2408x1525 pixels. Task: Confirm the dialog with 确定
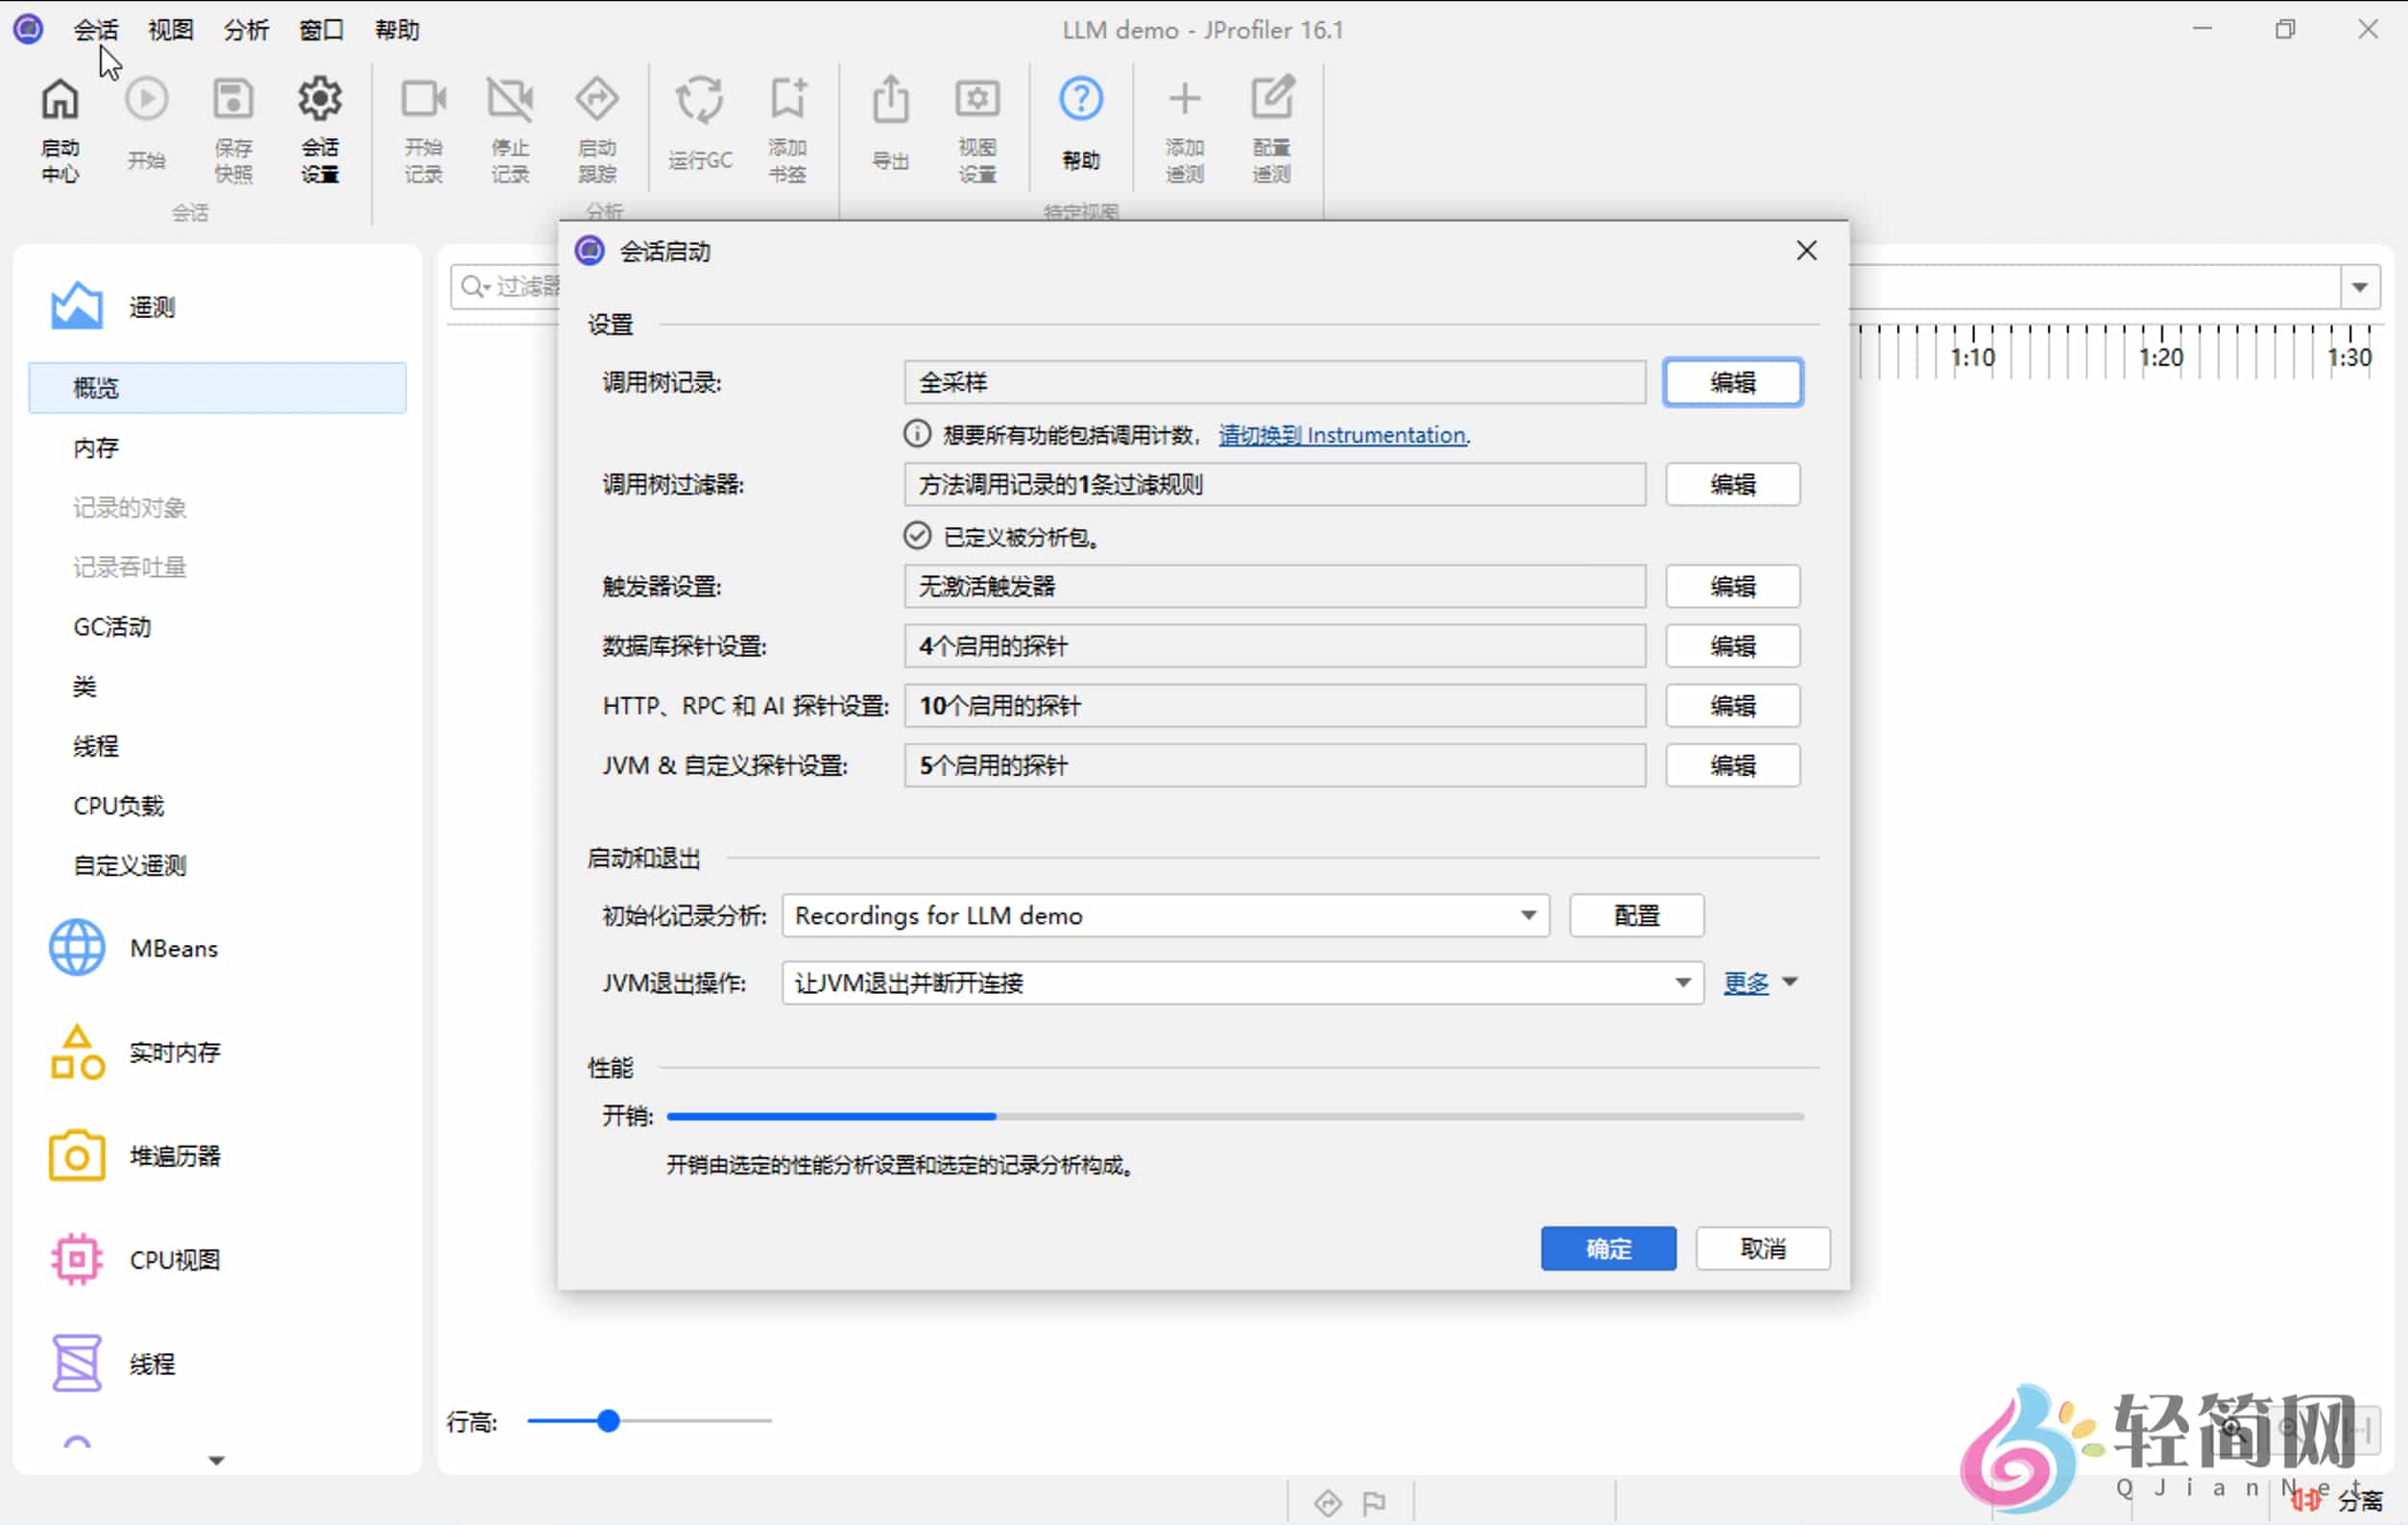pos(1608,1249)
